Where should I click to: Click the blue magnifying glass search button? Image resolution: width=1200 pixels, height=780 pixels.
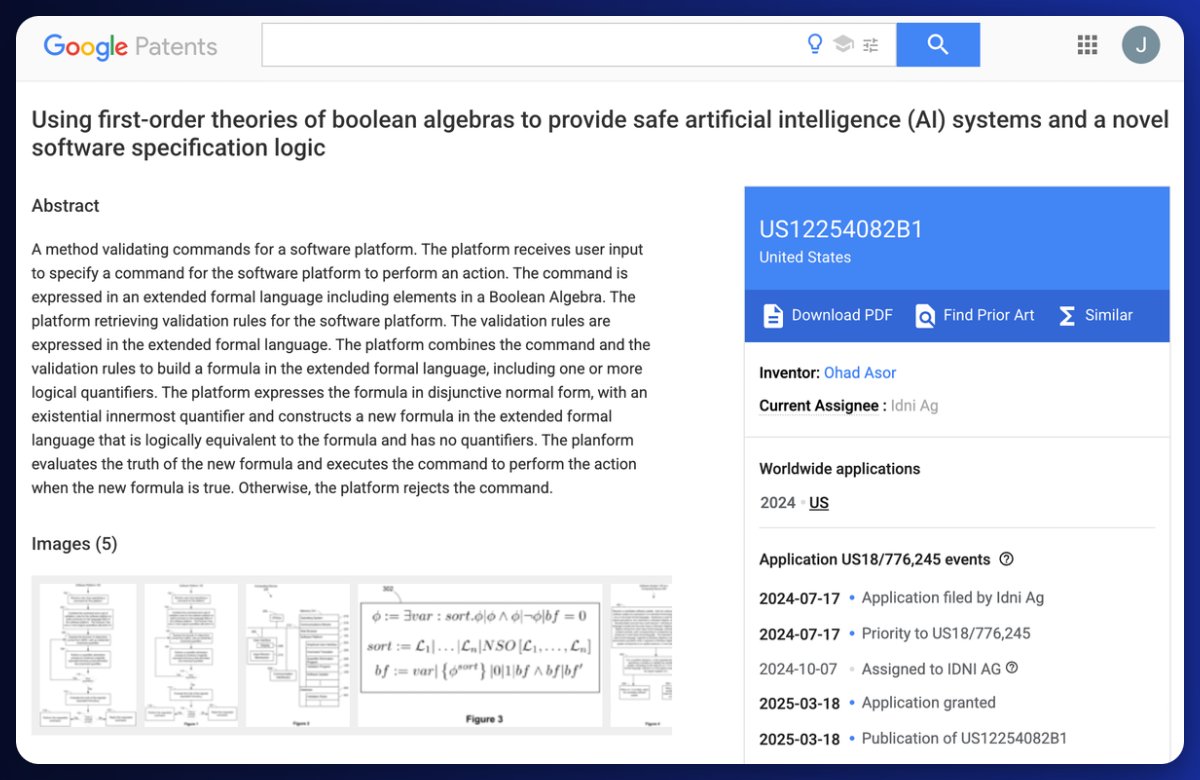(937, 43)
